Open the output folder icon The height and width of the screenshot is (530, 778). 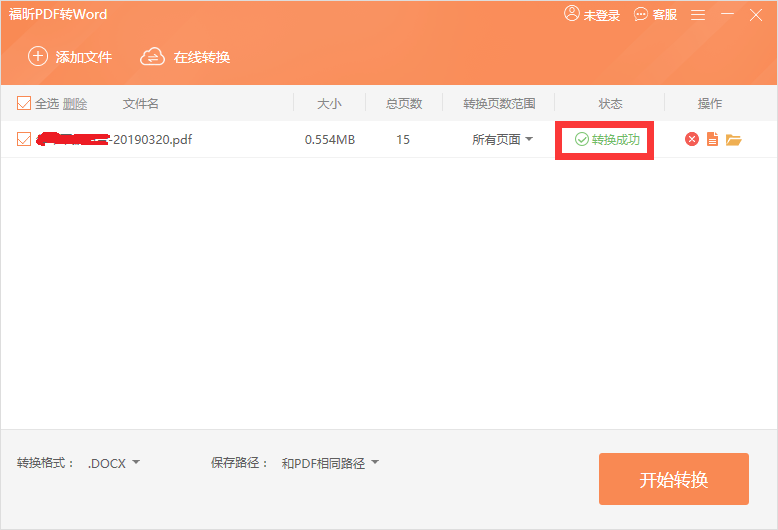click(733, 140)
